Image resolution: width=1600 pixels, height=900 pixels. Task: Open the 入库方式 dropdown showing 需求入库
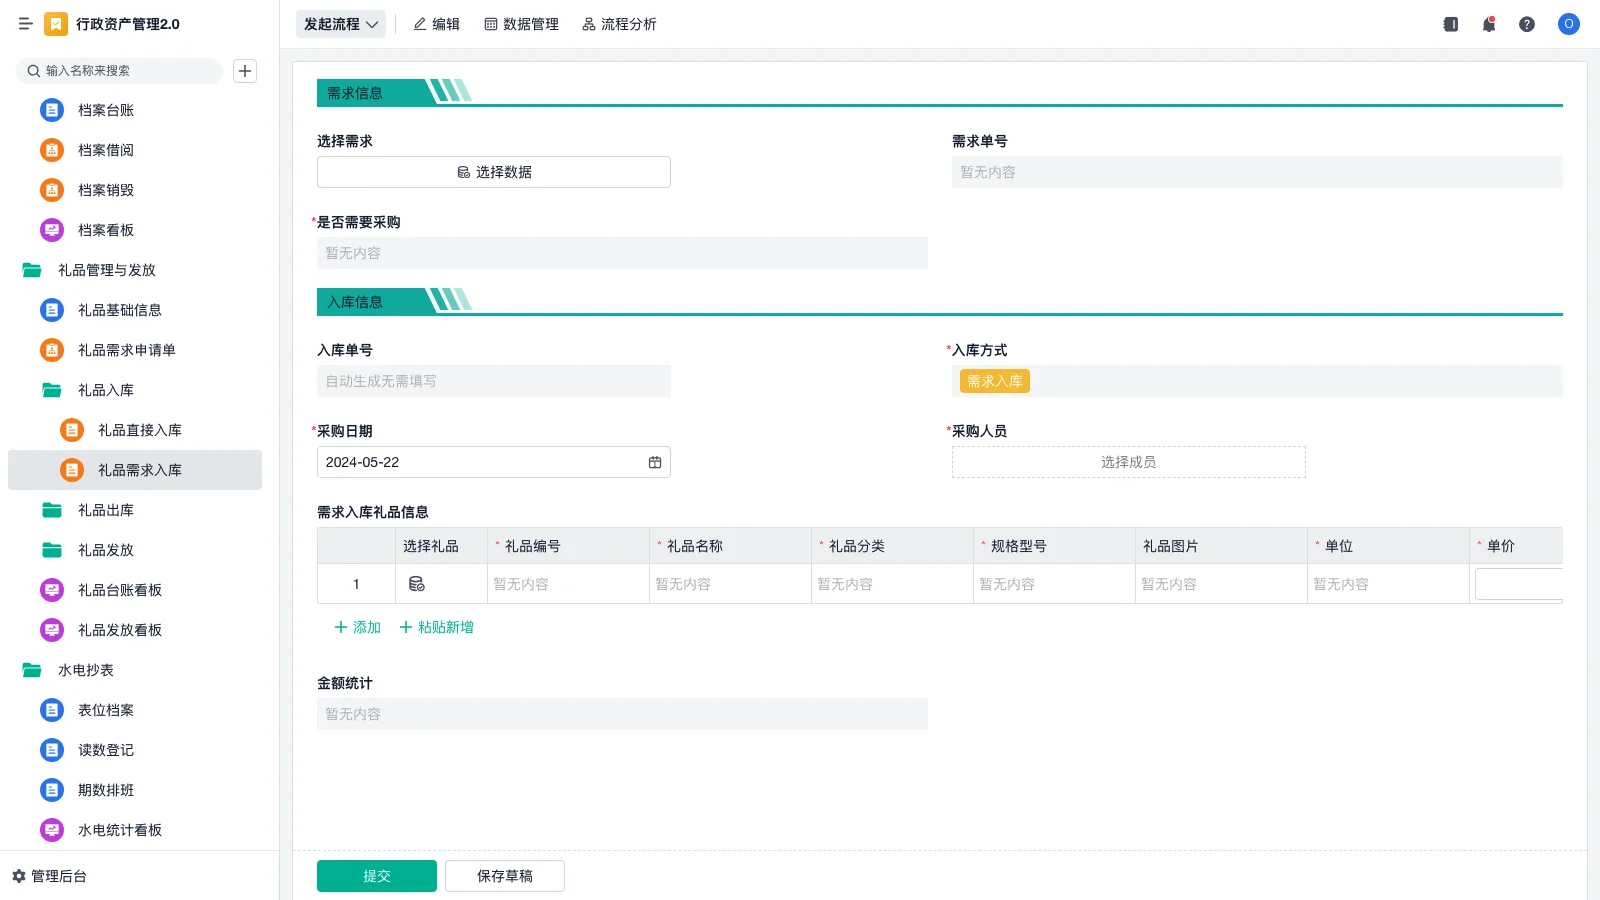click(1257, 381)
